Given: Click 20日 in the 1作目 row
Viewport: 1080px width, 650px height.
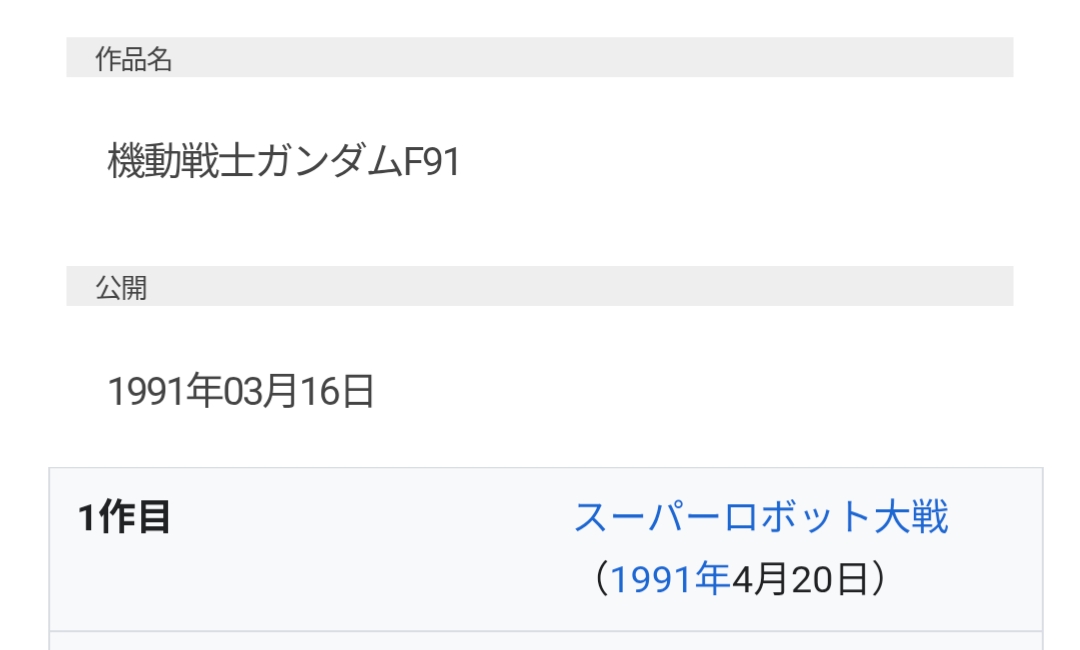Looking at the screenshot, I should [x=828, y=580].
